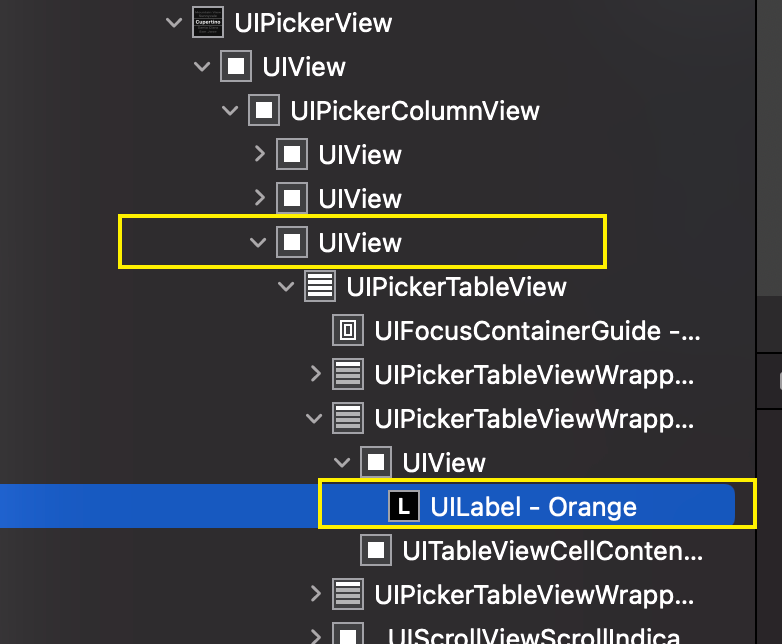Viewport: 782px width, 644px height.
Task: Select the UILabel - Orange row text
Action: pyautogui.click(x=533, y=506)
